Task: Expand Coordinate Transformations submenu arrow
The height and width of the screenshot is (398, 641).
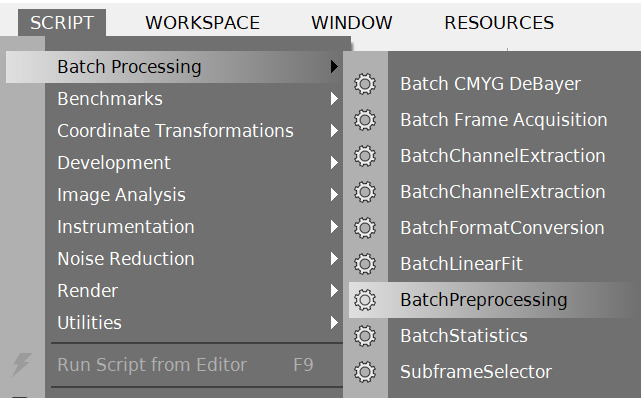Action: tap(334, 131)
